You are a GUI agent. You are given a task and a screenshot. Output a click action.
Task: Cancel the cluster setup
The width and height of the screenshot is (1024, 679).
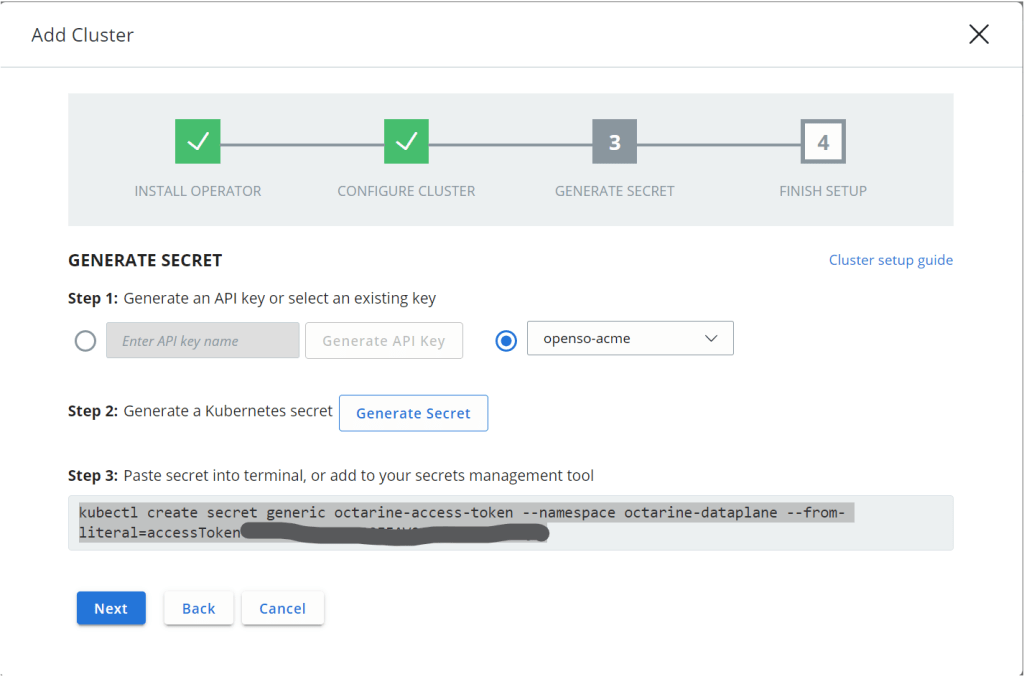point(282,608)
